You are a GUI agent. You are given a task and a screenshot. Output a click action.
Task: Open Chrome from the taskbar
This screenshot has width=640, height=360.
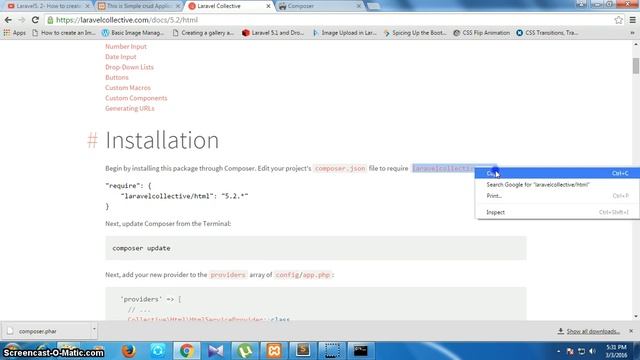187,351
